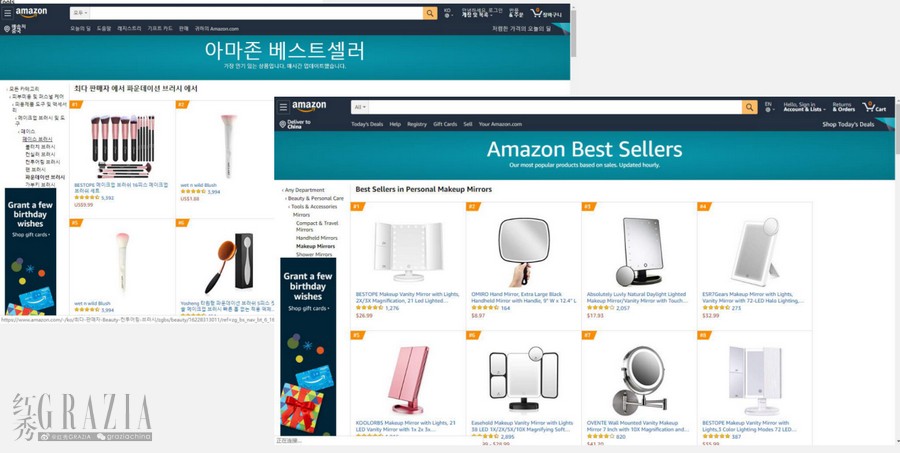Click the English window search input field
Screen dimensions: 900x453
tap(555, 107)
